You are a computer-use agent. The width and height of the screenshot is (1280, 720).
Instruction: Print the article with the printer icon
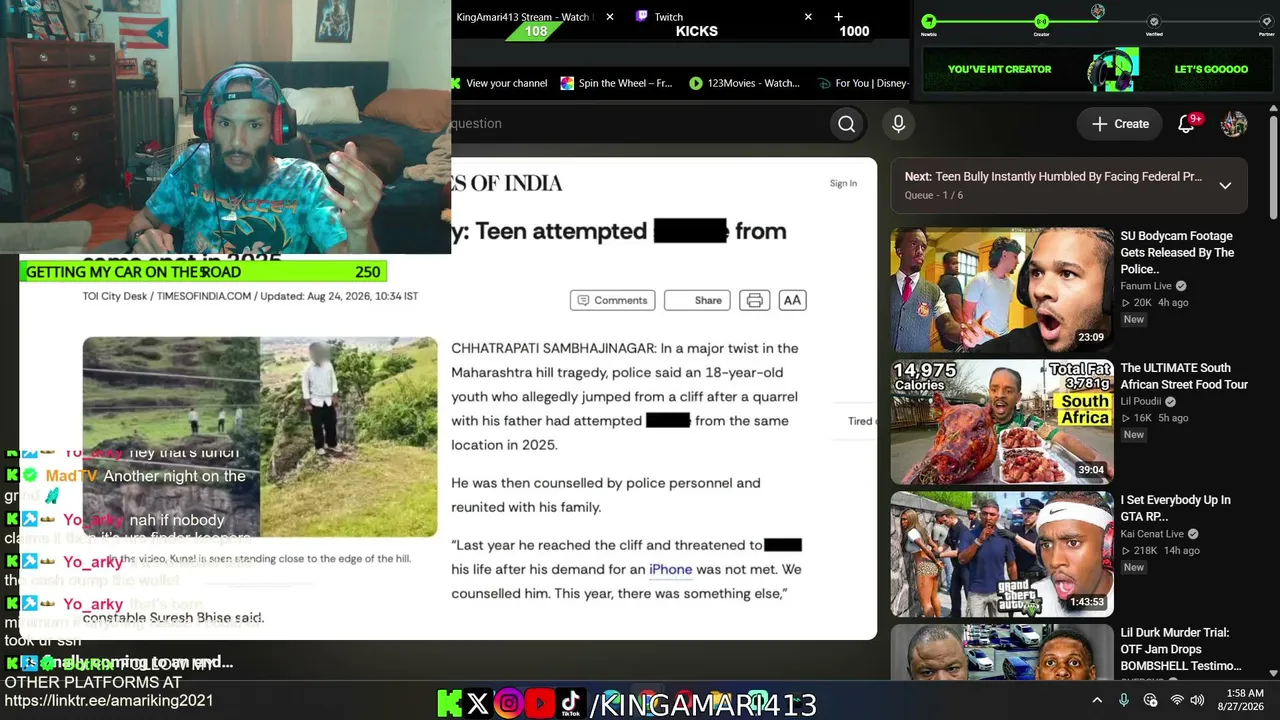click(x=754, y=300)
